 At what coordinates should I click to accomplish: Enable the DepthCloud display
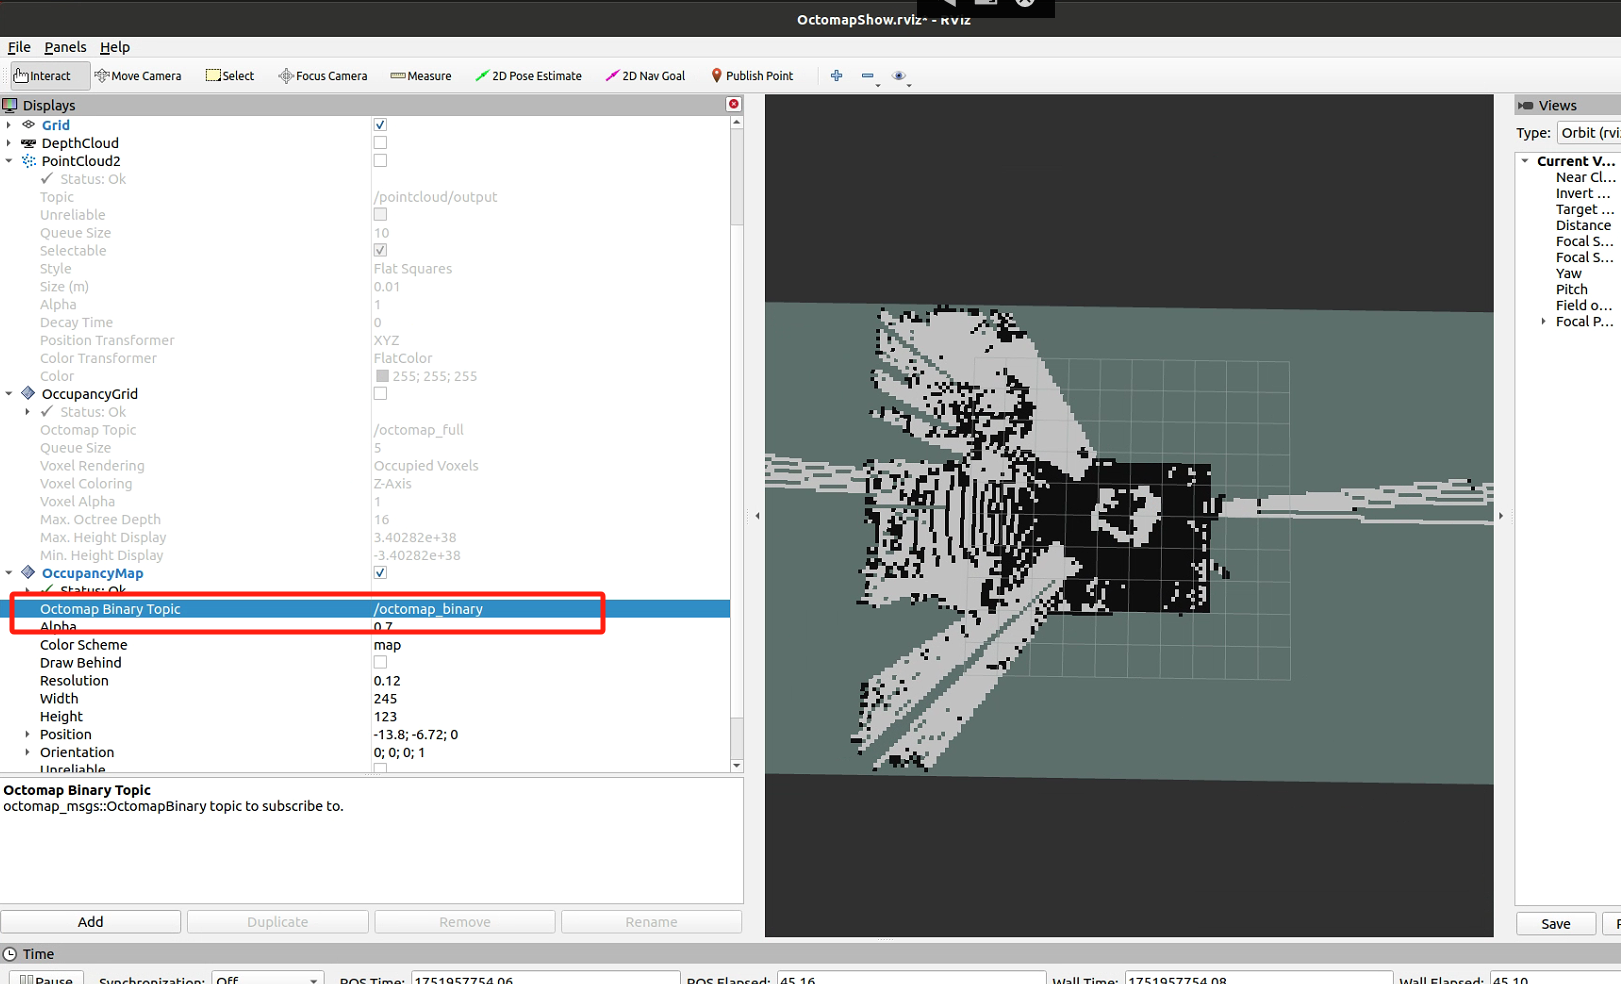click(380, 142)
